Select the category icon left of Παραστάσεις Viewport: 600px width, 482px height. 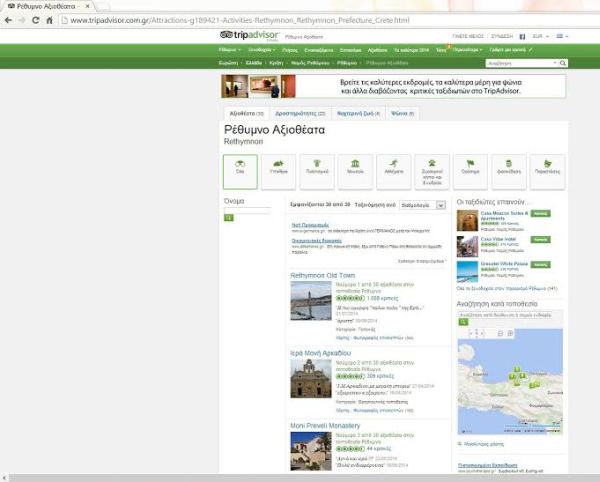(509, 172)
